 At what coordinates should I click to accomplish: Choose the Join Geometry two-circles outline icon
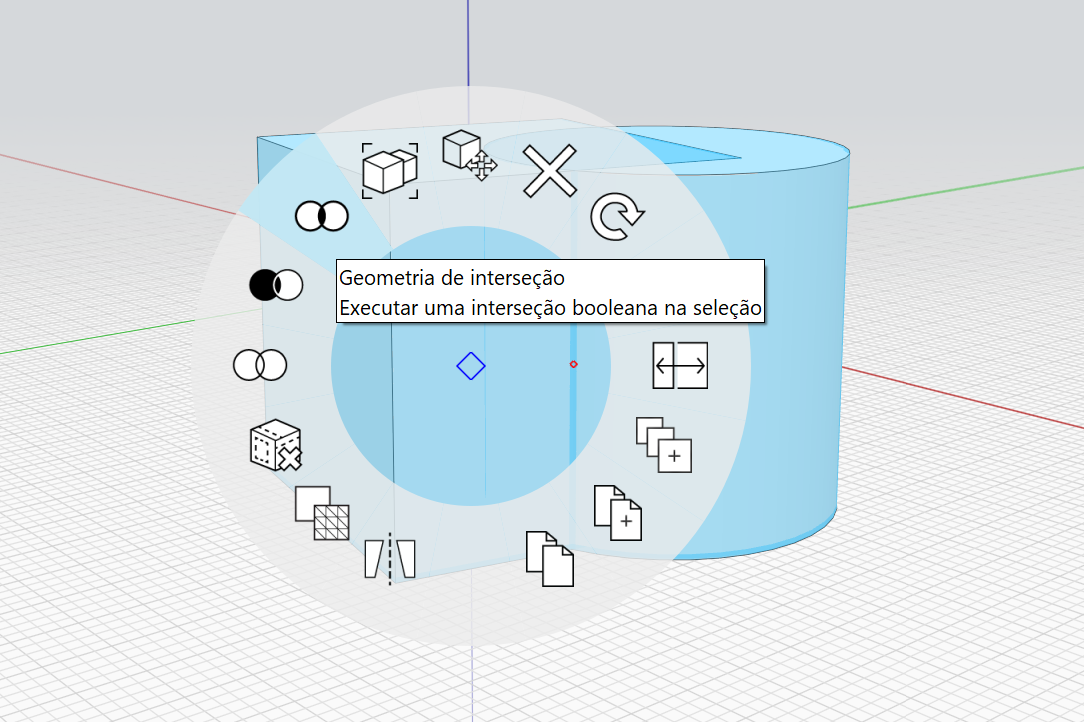coord(260,365)
